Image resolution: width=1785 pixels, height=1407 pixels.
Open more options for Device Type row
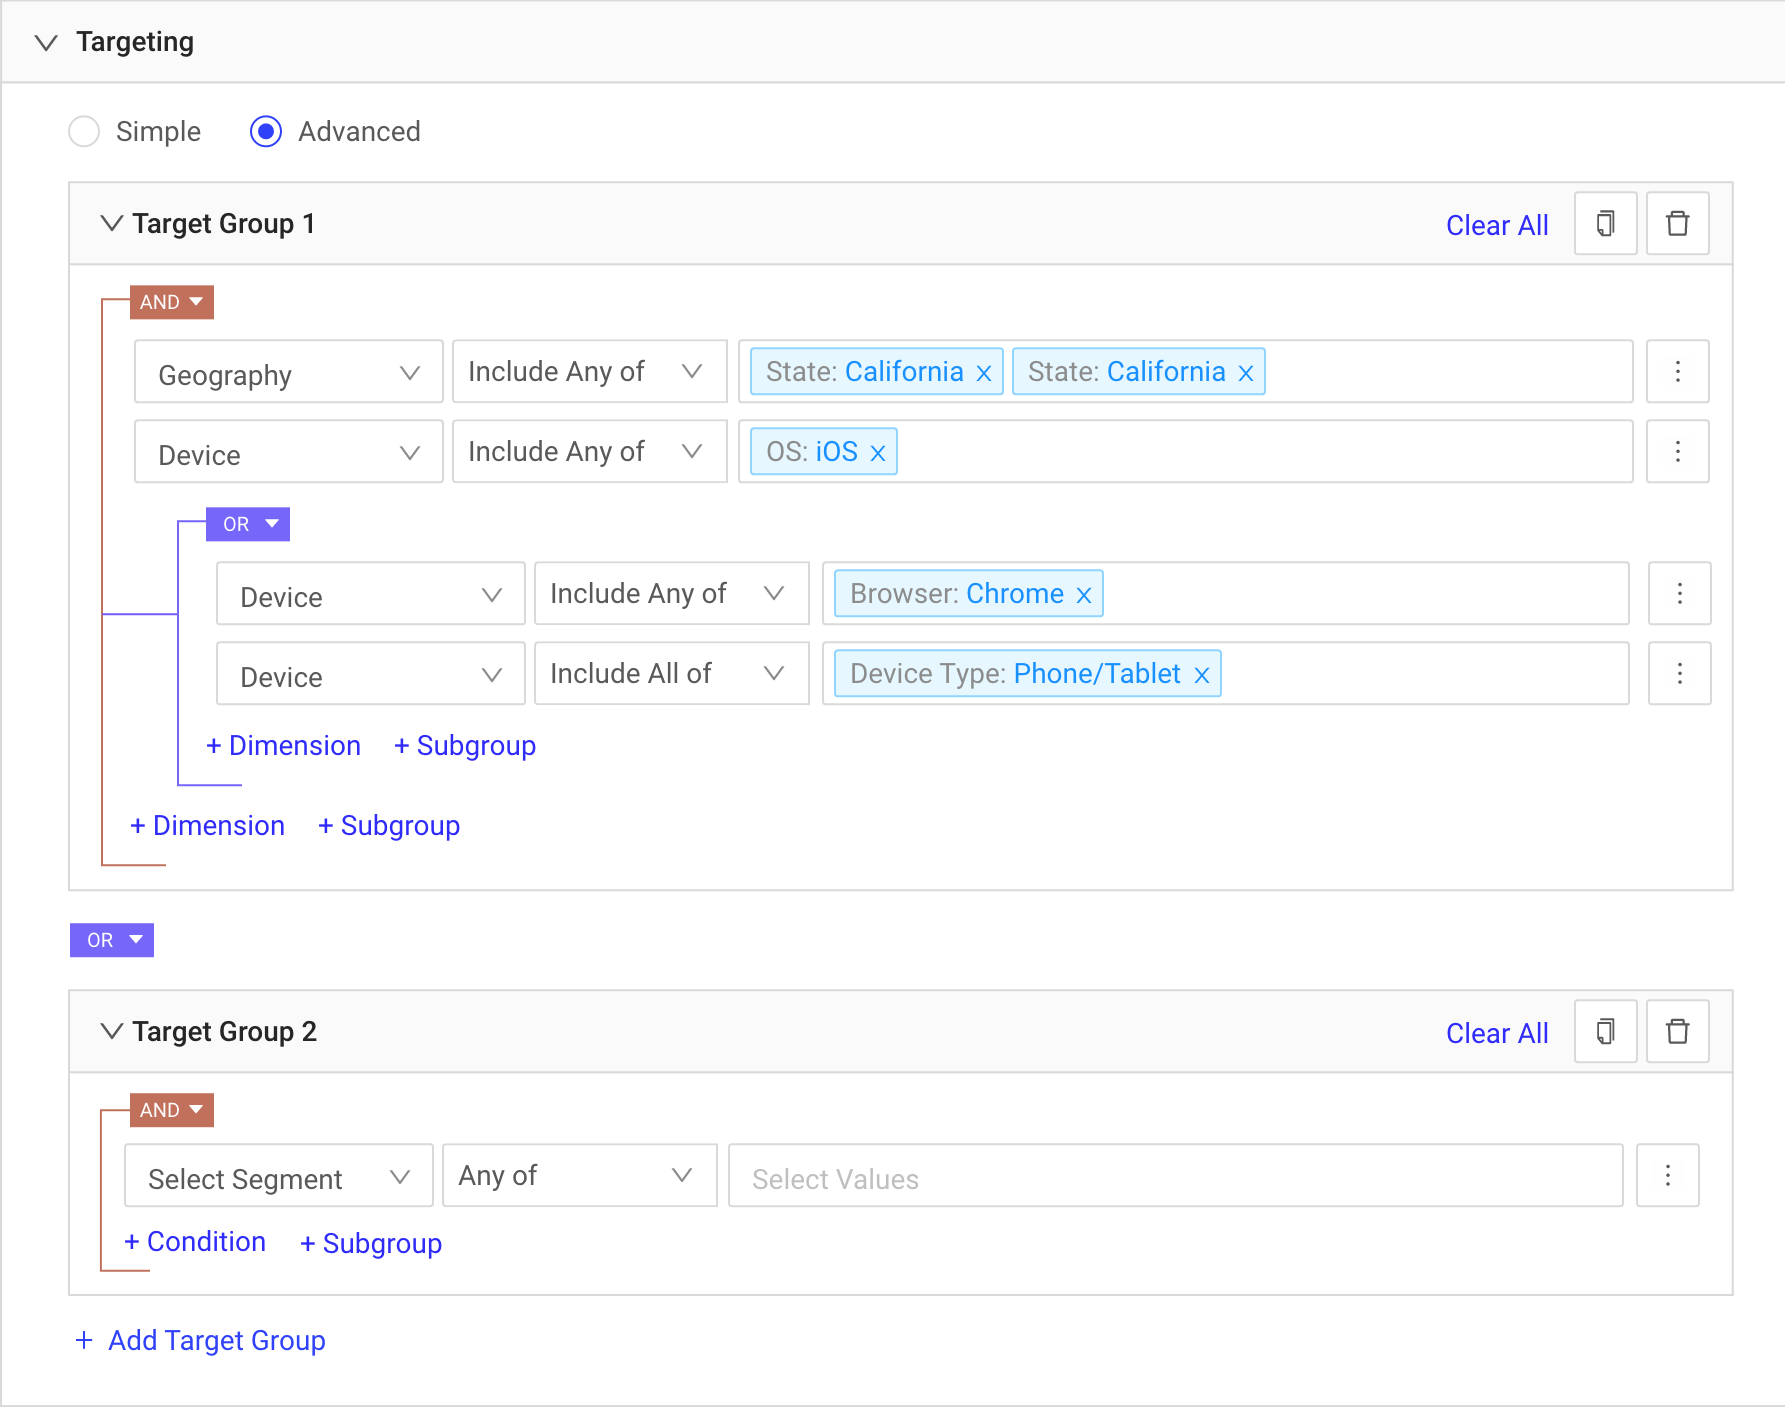click(1680, 673)
